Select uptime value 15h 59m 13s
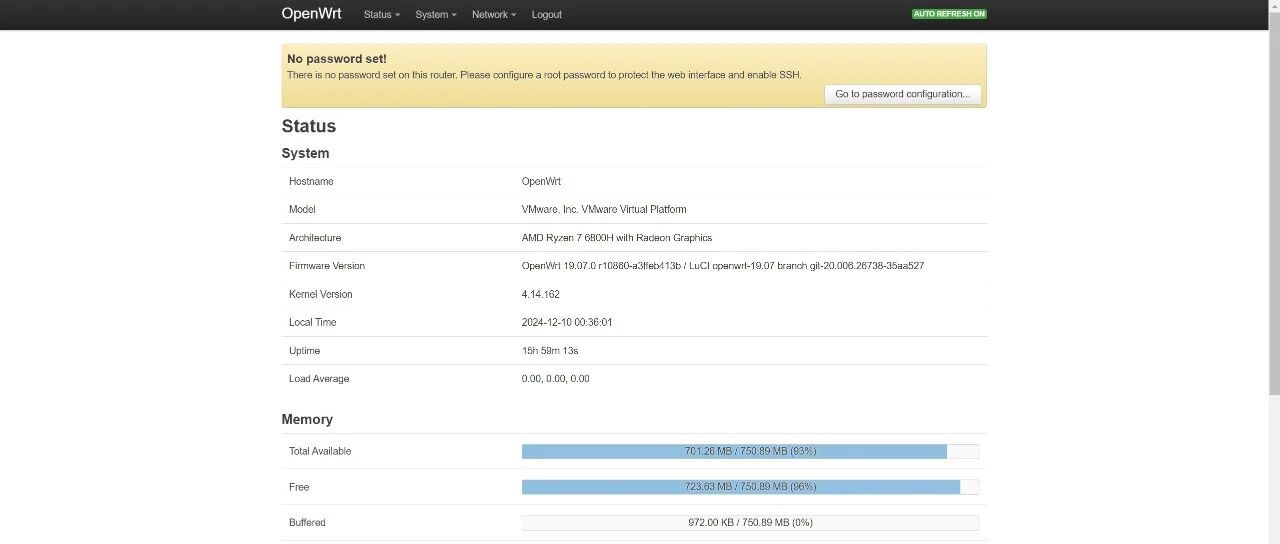 tap(550, 350)
